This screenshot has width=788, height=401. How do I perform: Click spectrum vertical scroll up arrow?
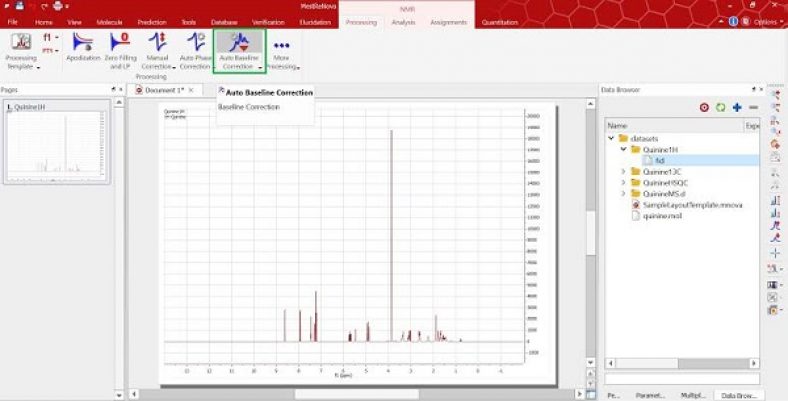[591, 103]
